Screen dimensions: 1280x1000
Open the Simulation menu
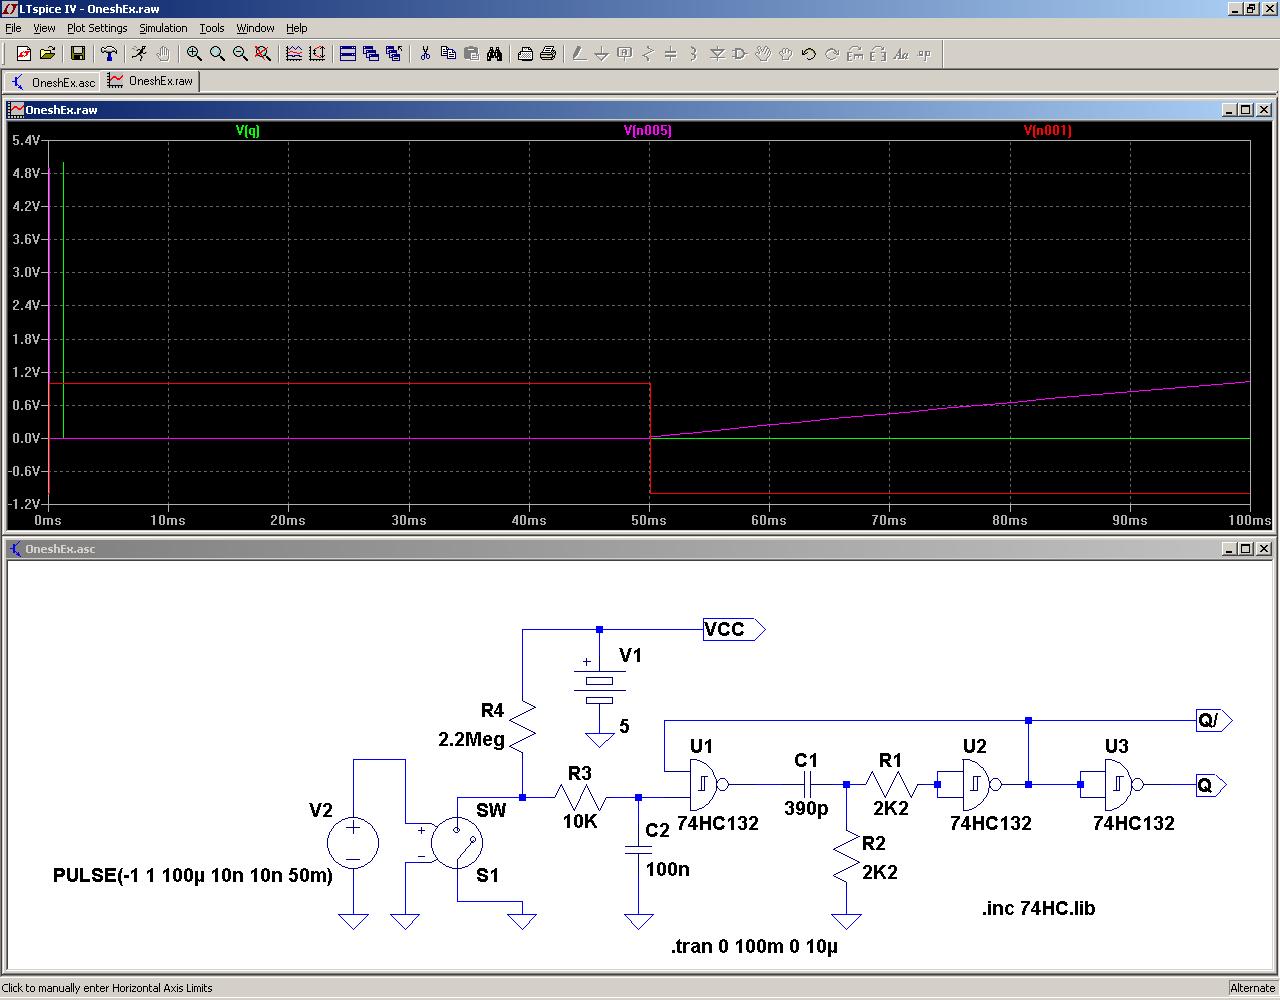pyautogui.click(x=163, y=28)
